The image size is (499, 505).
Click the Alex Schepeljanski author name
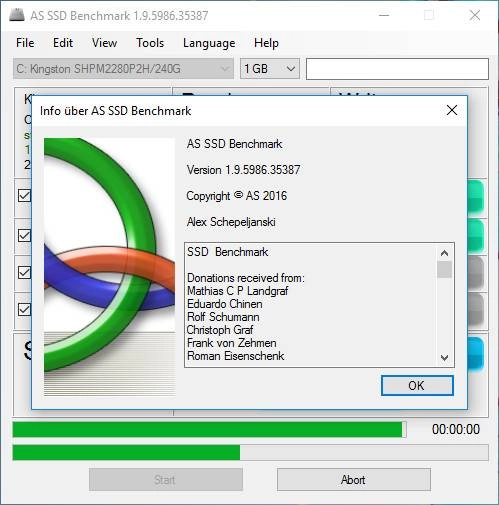pyautogui.click(x=231, y=222)
